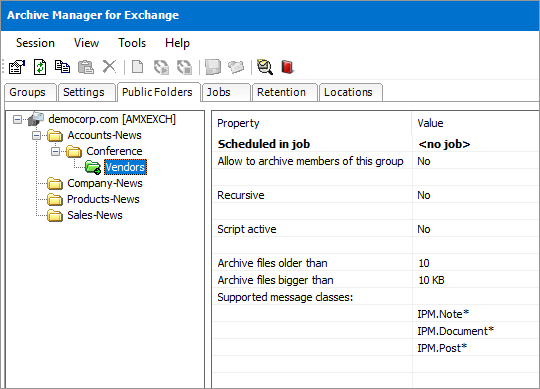Open the Help menu
Viewport: 540px width, 389px height.
click(177, 43)
